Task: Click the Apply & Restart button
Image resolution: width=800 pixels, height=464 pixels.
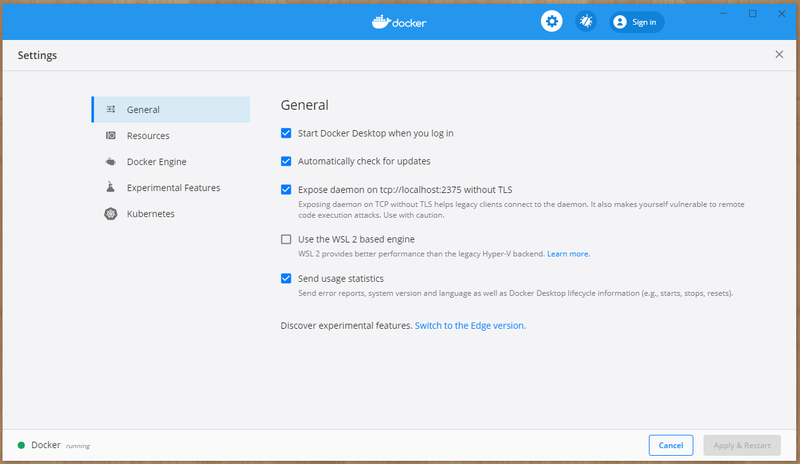Action: [742, 445]
